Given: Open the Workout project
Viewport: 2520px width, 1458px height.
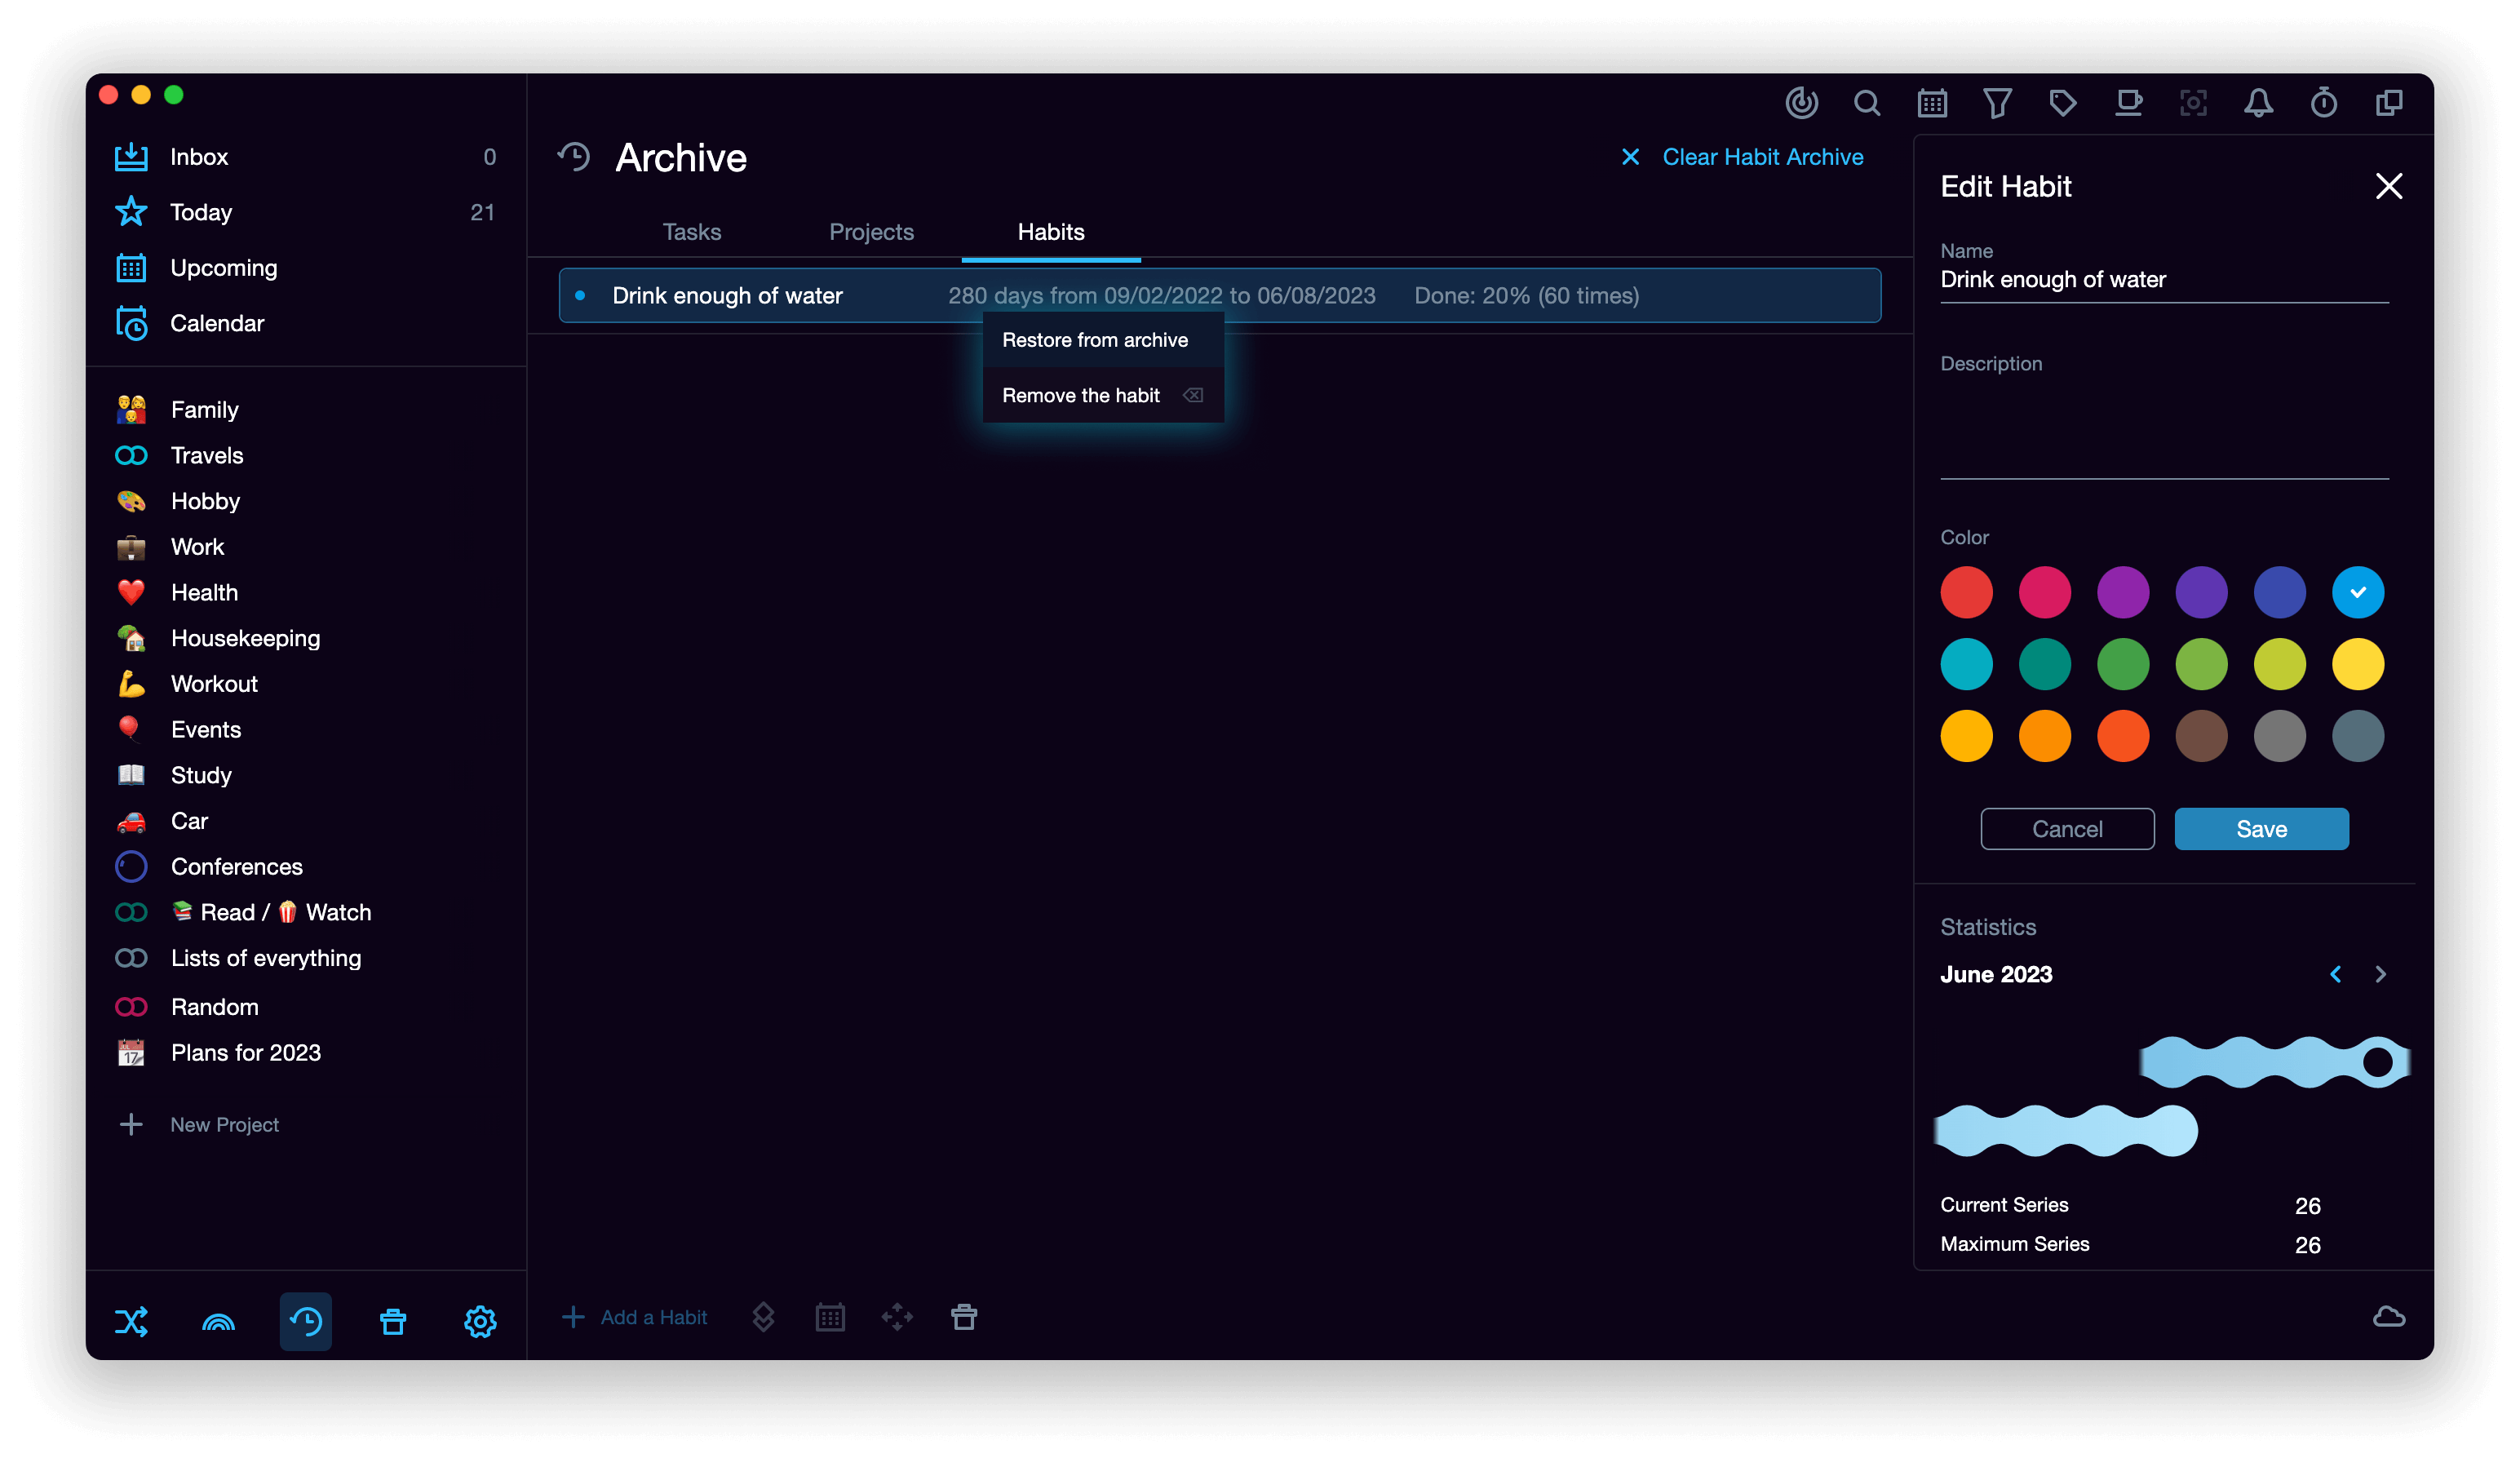Looking at the screenshot, I should pos(306,684).
